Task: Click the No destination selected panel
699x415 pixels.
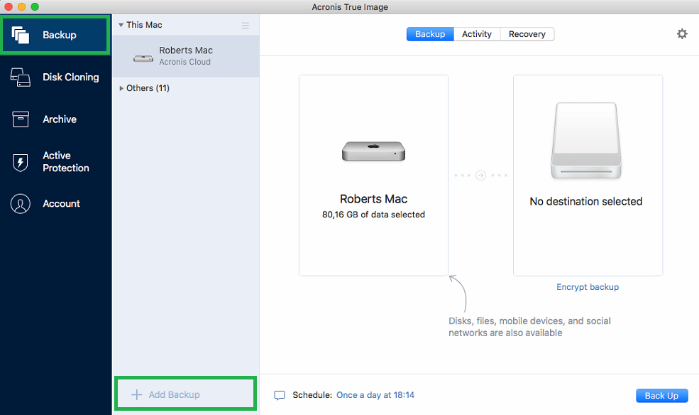Action: tap(588, 175)
